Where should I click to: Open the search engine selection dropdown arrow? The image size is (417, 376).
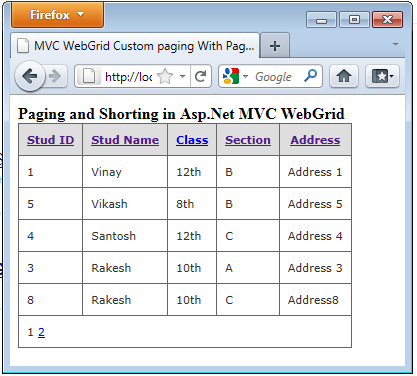(245, 76)
